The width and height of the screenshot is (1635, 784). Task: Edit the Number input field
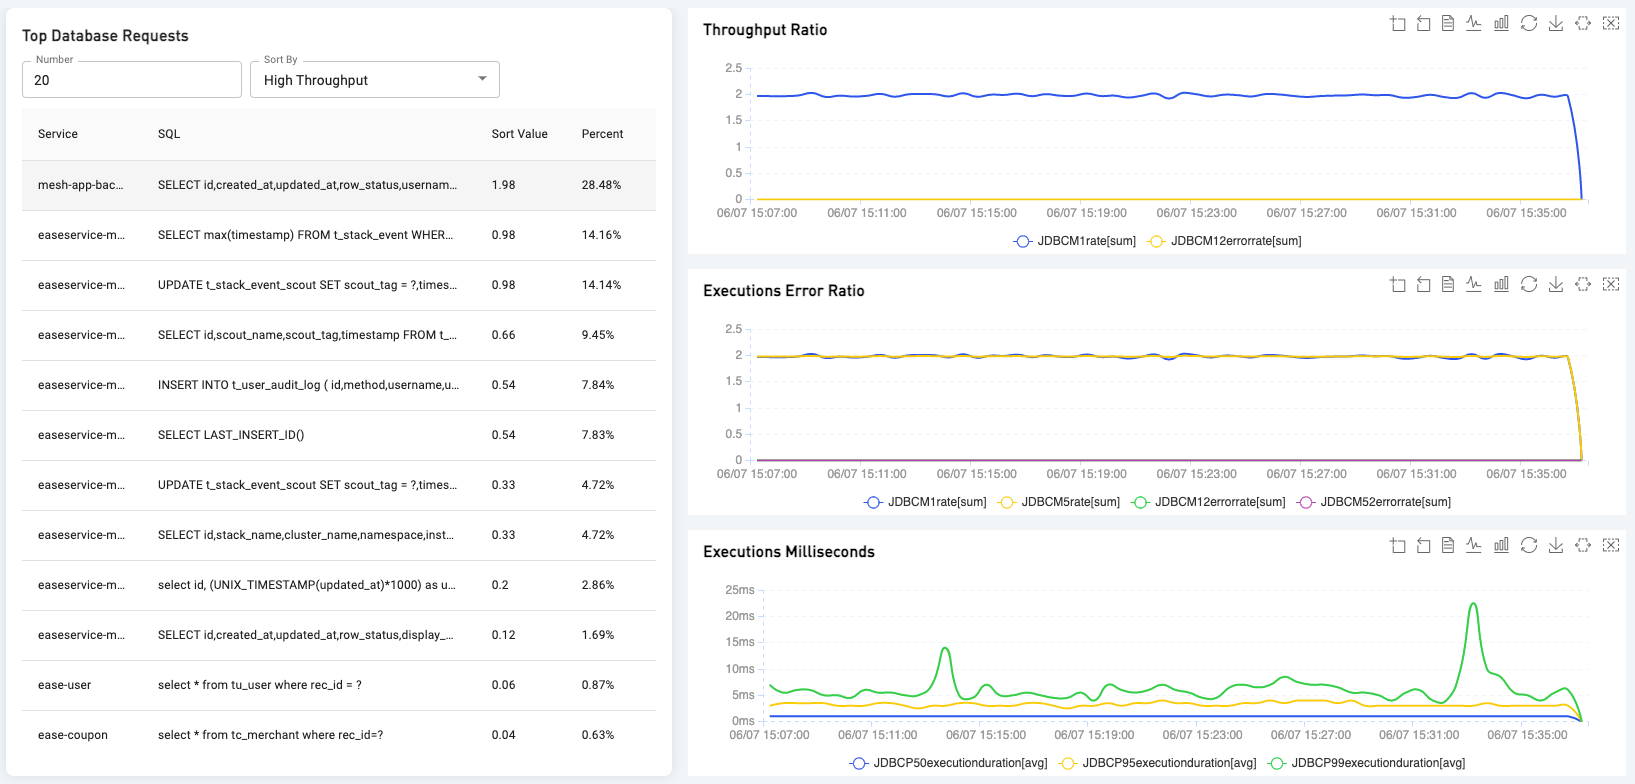[132, 80]
